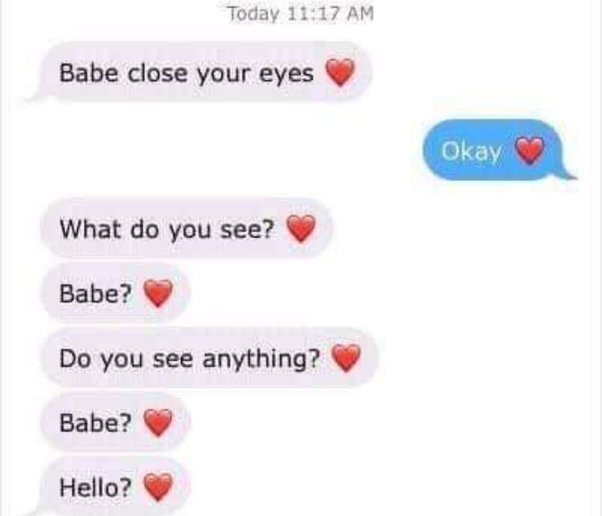Click the word 'anything?' in the gray message
The image size is (602, 516).
(x=261, y=359)
